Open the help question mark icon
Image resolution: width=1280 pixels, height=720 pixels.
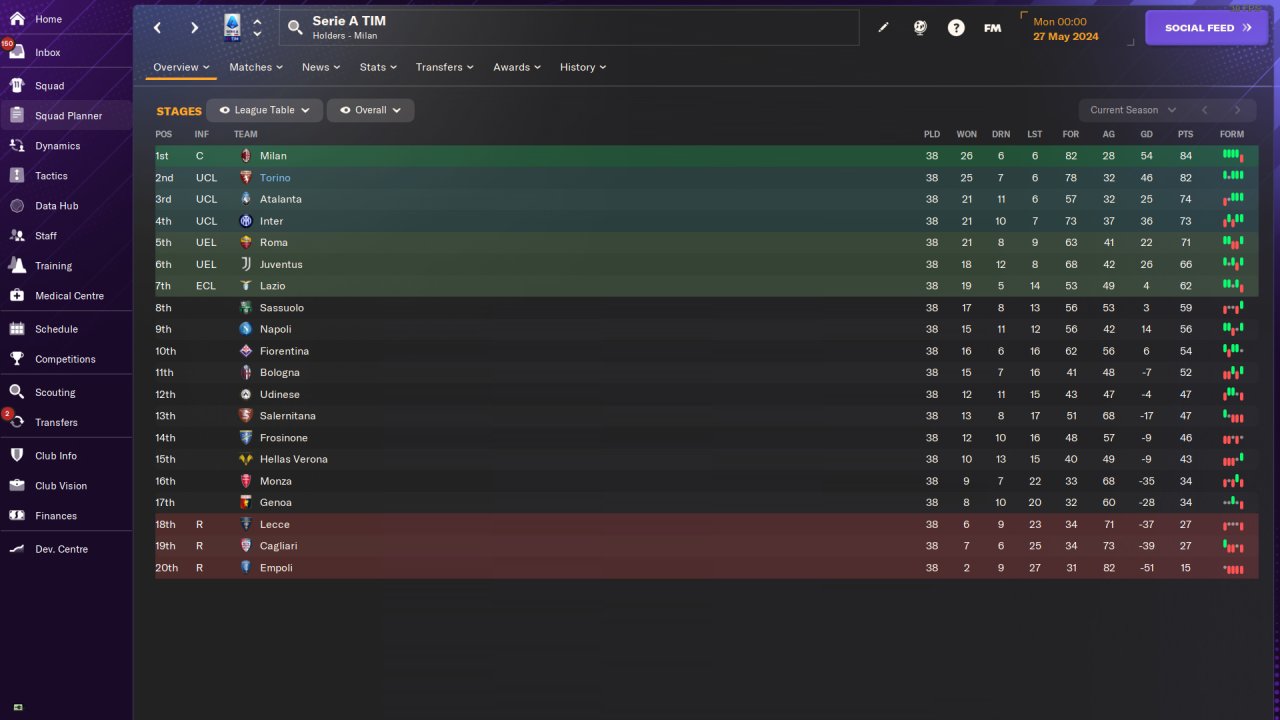(956, 28)
